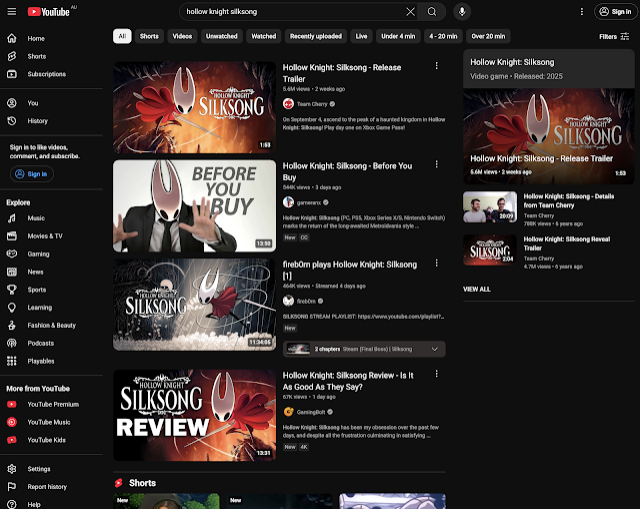640x509 pixels.
Task: Open the Before You Buy video thumbnail
Action: click(194, 205)
